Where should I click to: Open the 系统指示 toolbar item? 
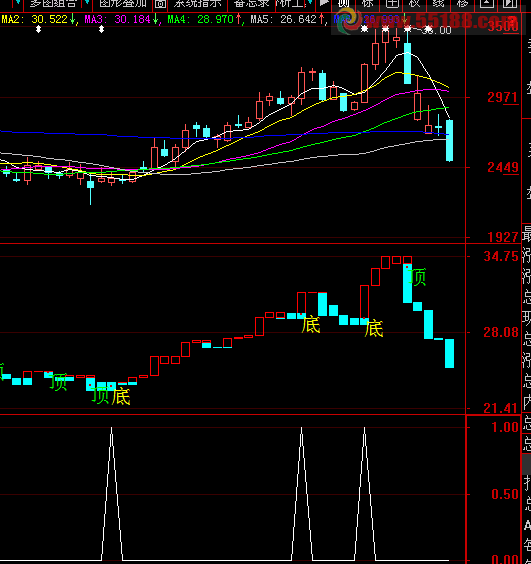(x=197, y=4)
